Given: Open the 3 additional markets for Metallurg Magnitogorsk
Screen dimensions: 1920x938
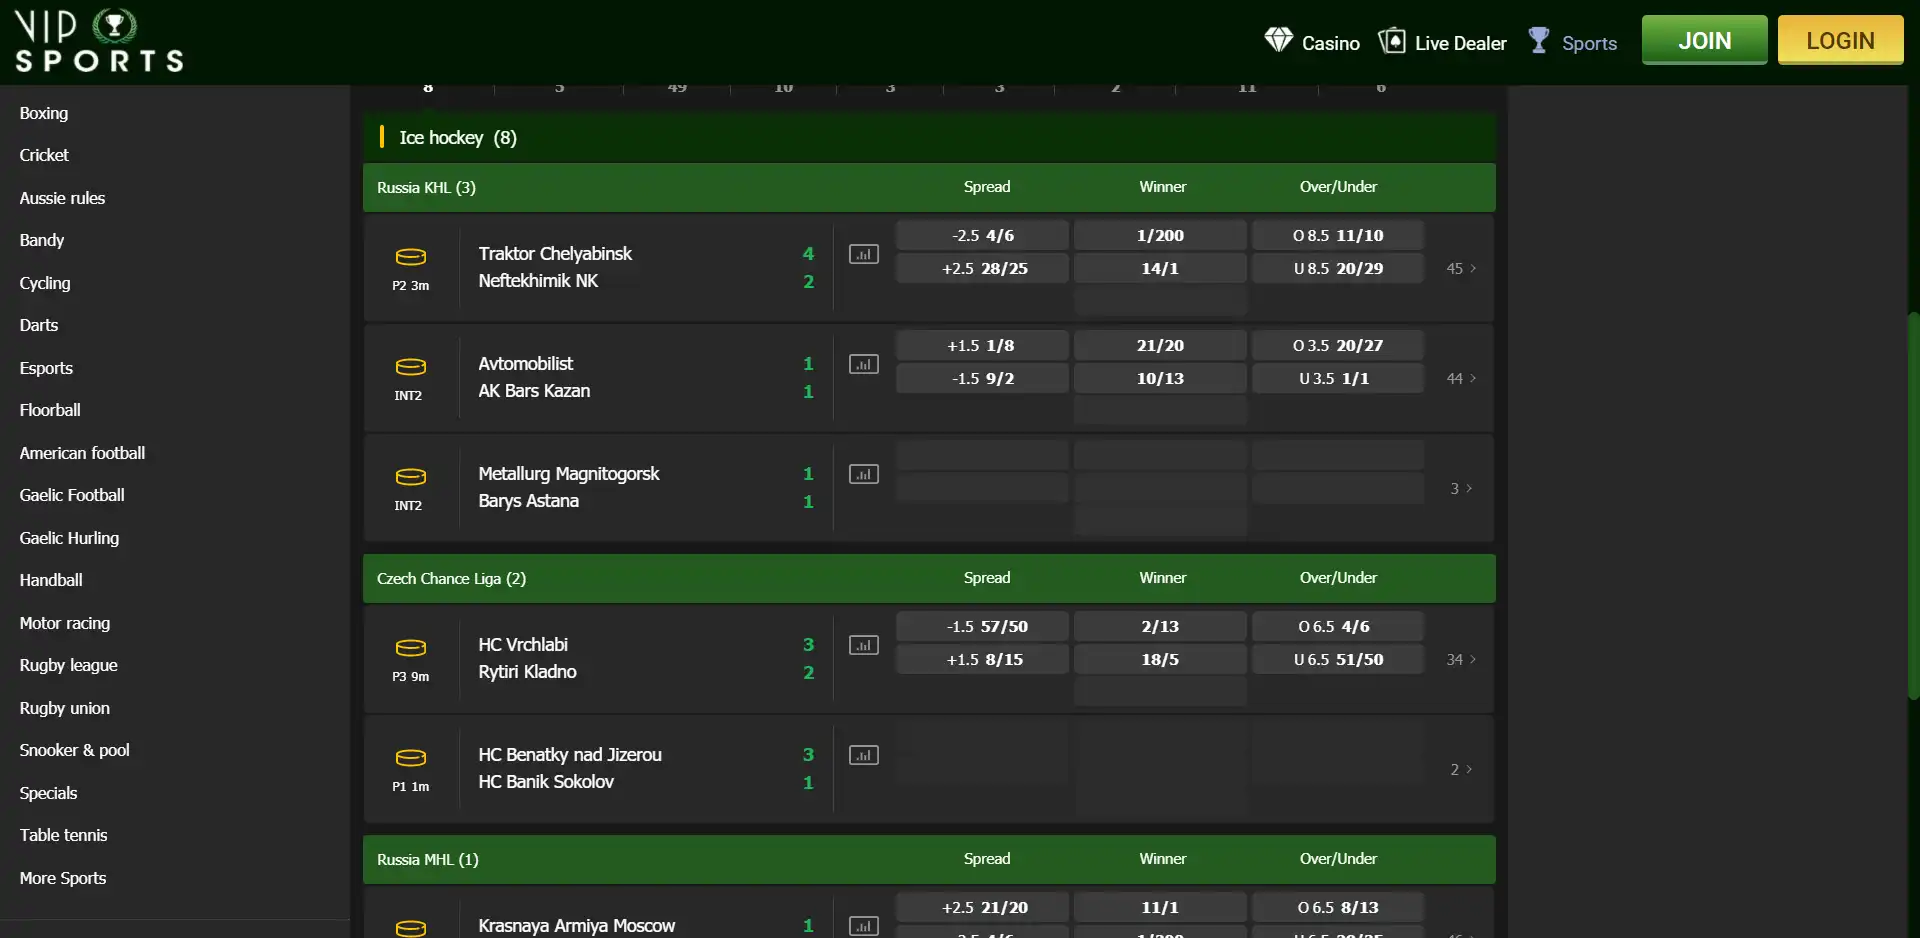Looking at the screenshot, I should point(1459,488).
